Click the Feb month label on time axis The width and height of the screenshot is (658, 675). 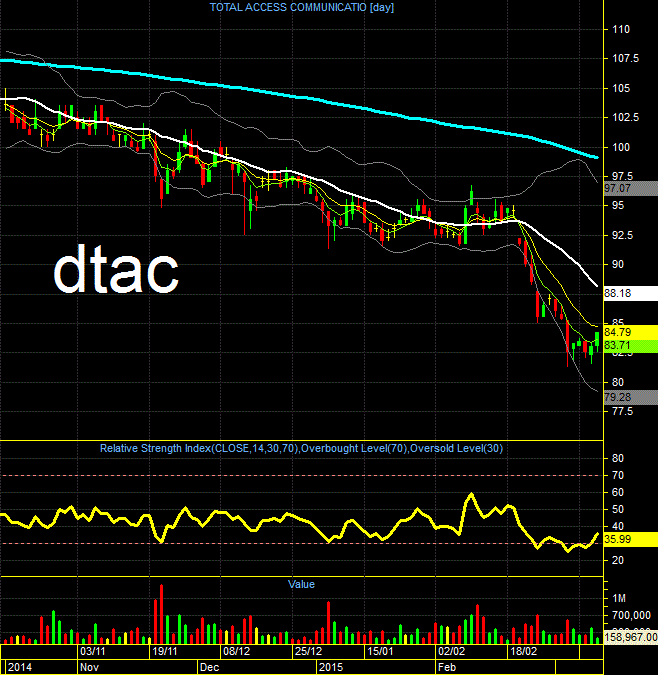(447, 667)
